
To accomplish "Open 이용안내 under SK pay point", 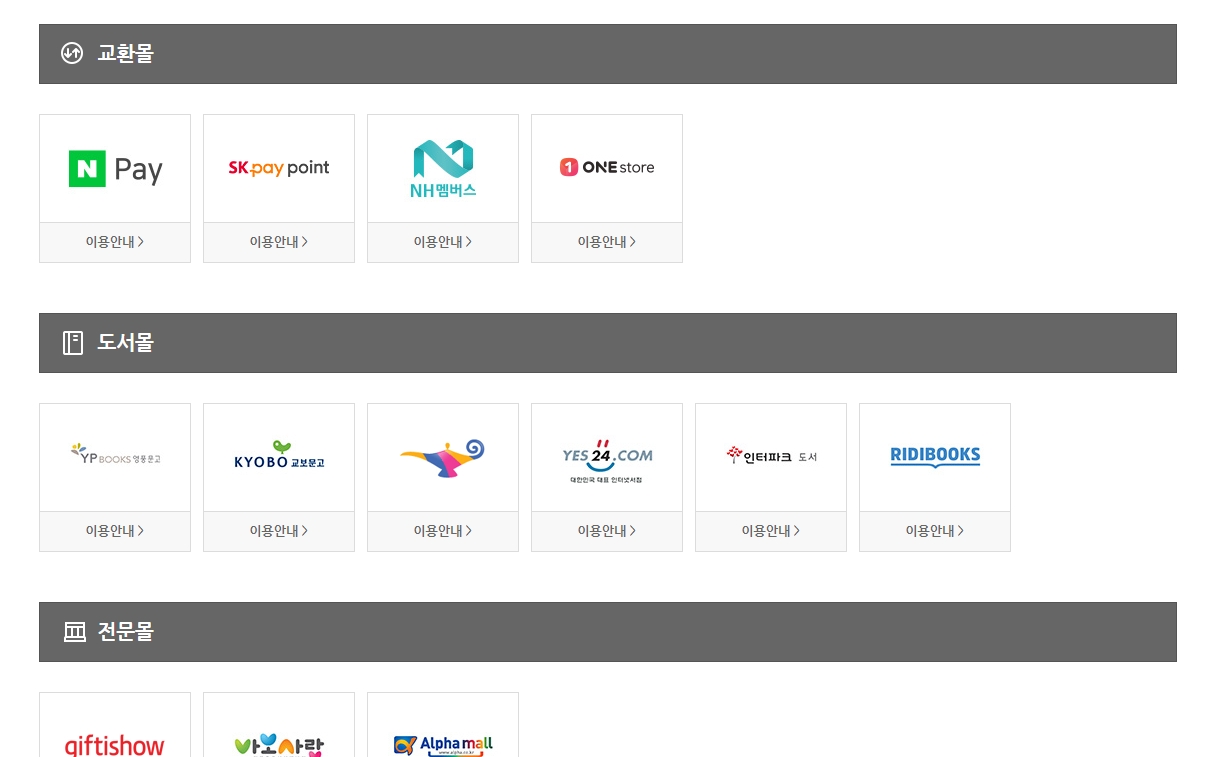I will click(x=279, y=242).
